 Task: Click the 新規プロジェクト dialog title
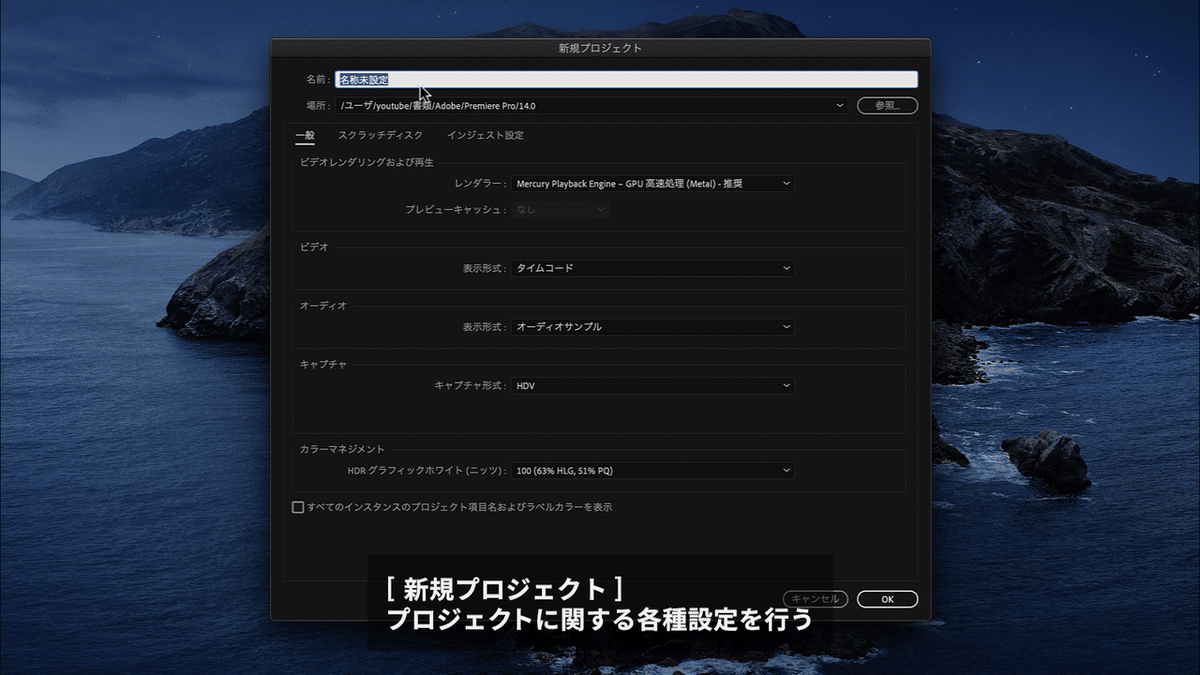click(600, 47)
